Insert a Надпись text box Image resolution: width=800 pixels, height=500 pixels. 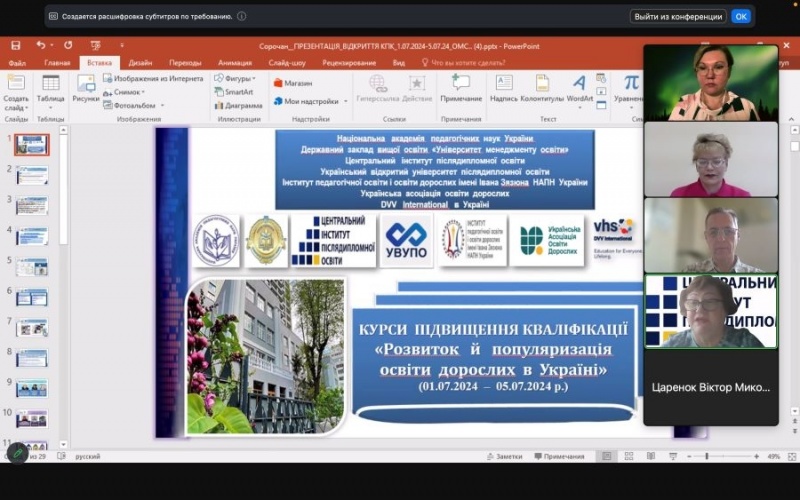coord(504,88)
